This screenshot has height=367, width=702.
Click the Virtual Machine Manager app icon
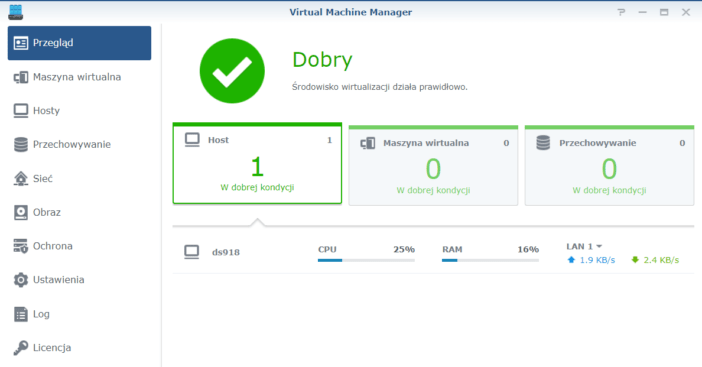[x=16, y=12]
